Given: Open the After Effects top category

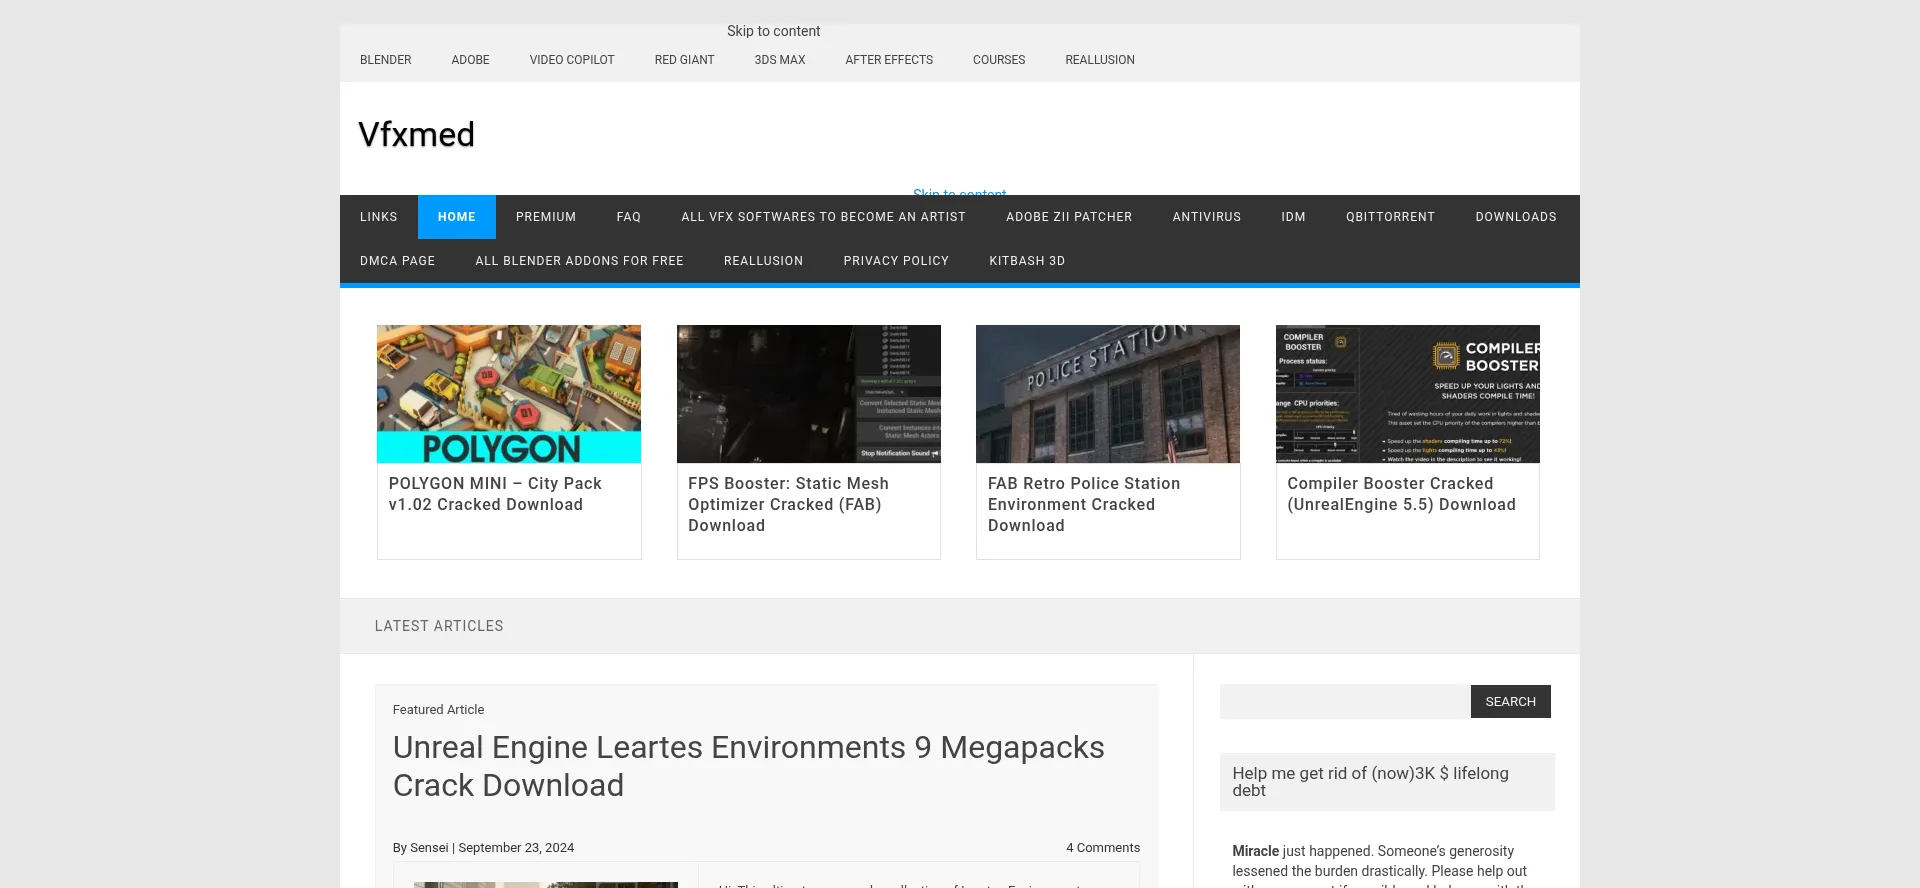Looking at the screenshot, I should click(x=888, y=60).
